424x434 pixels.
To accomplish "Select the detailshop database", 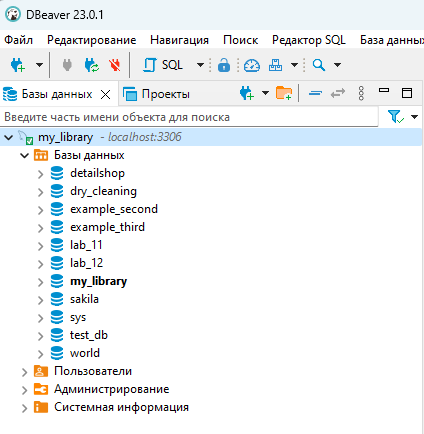I will click(97, 173).
